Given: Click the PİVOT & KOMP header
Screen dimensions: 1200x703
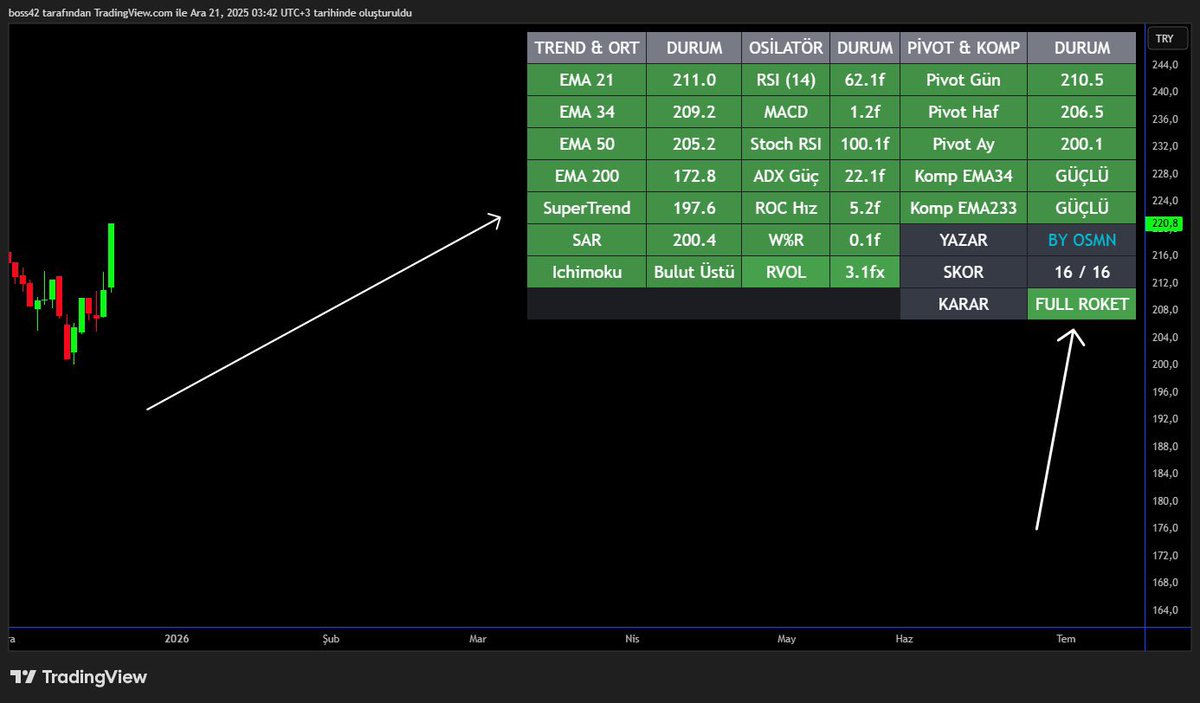Looking at the screenshot, I should (963, 48).
